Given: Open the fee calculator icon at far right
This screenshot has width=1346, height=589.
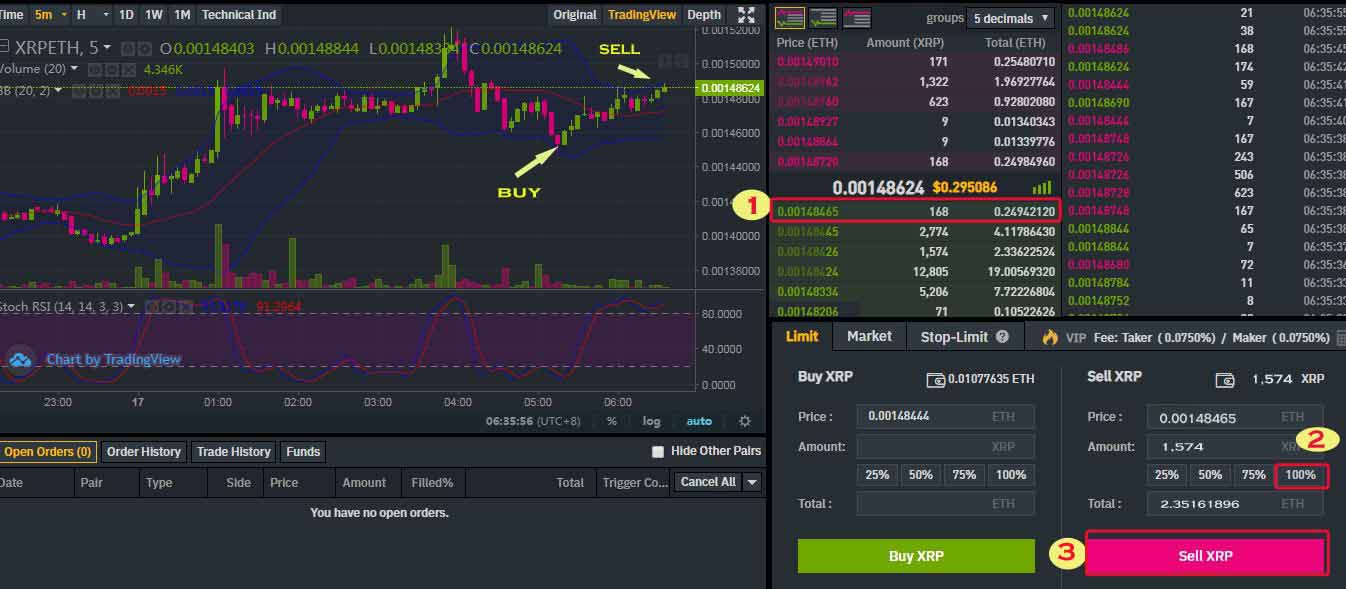Looking at the screenshot, I should click(x=1341, y=338).
